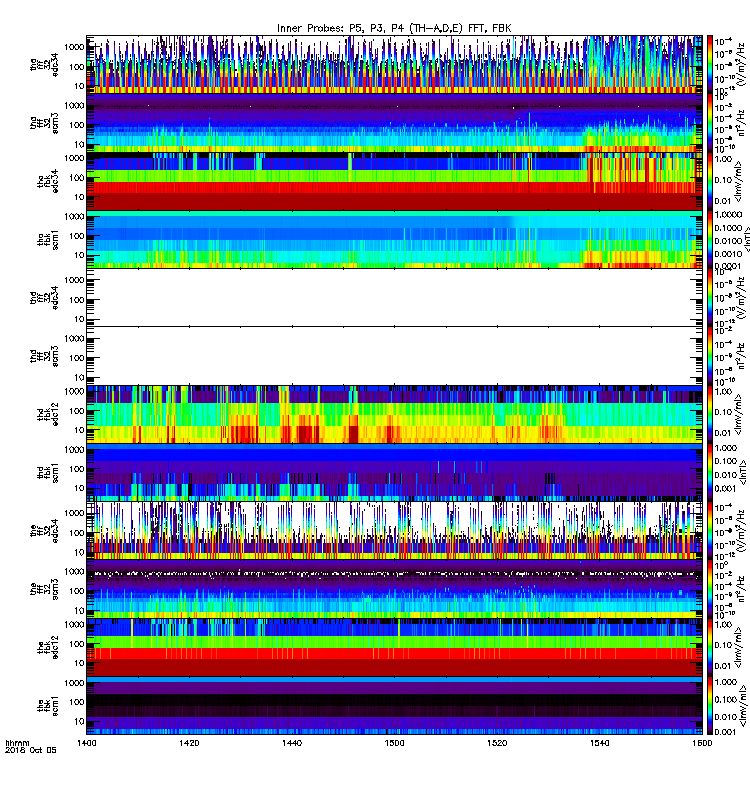Select the thd fbk scm1 panel label
750x800 pixels.
[x=48, y=472]
